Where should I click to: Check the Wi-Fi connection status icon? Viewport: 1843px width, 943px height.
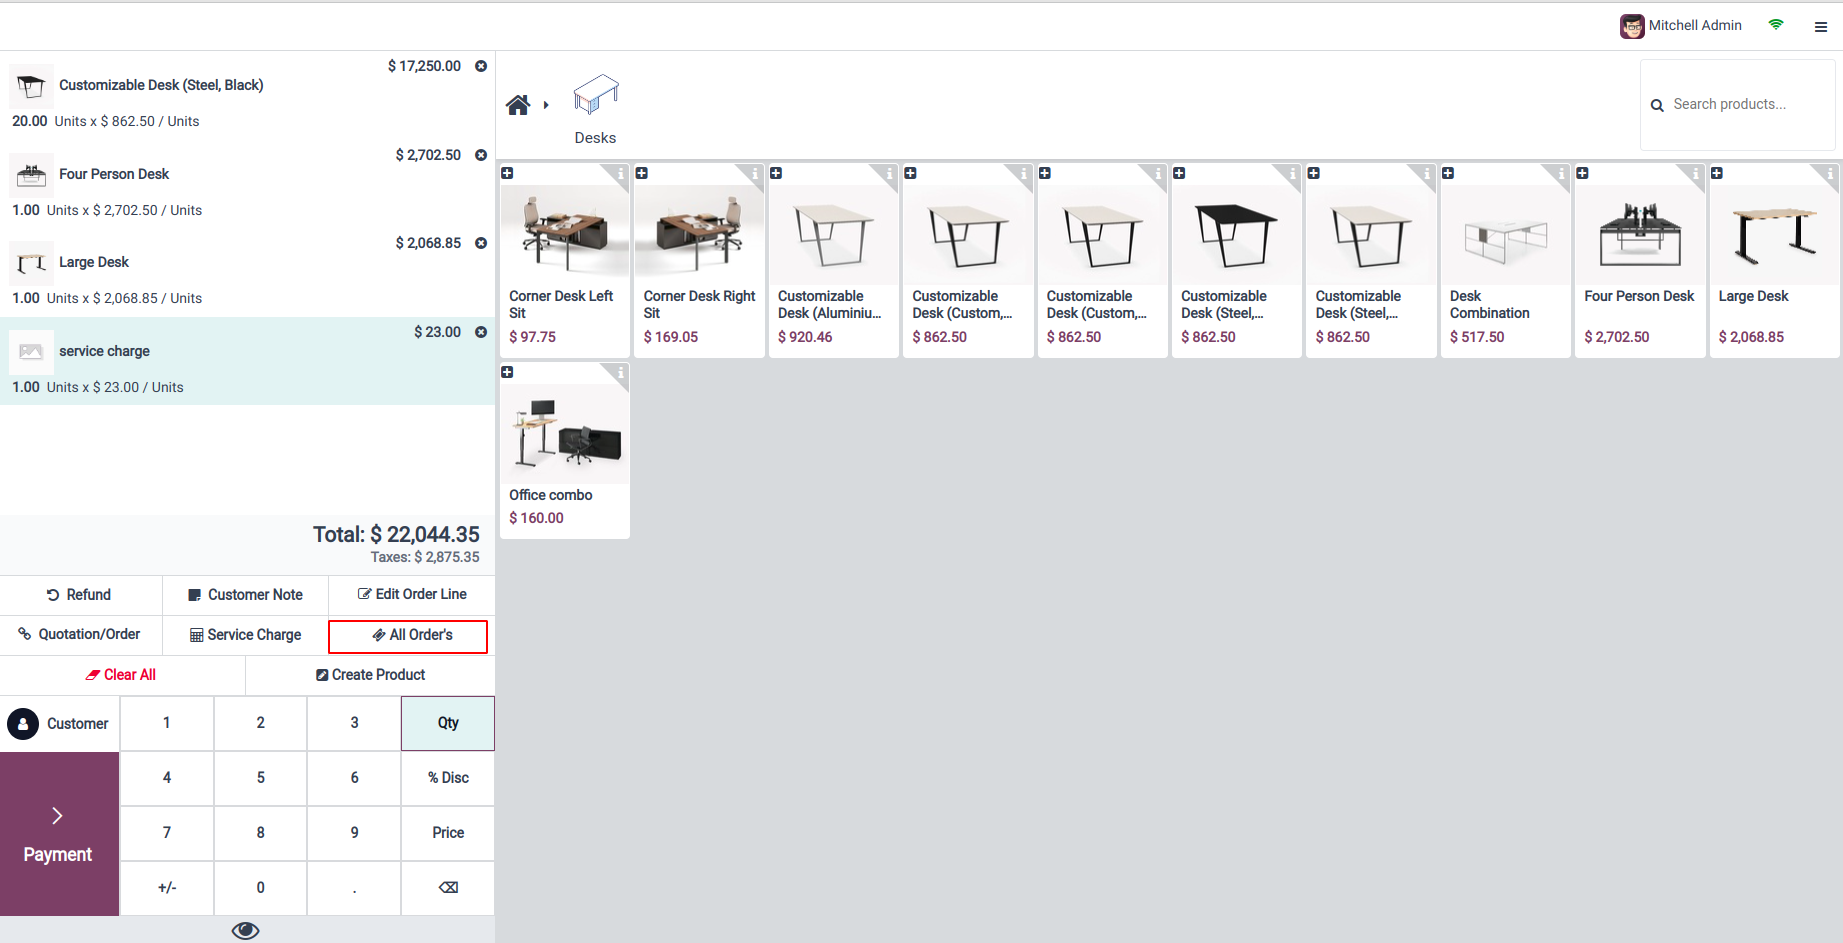[x=1776, y=25]
